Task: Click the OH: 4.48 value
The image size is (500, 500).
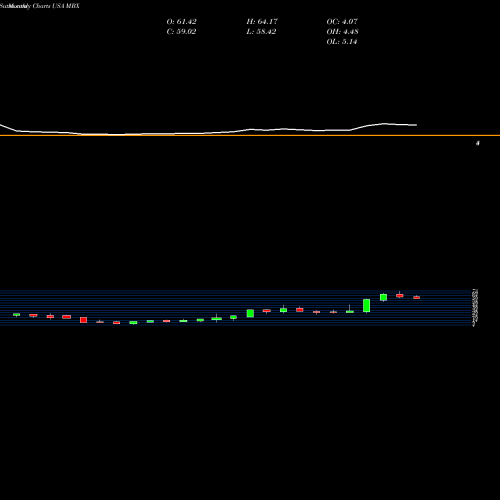Action: [342, 32]
